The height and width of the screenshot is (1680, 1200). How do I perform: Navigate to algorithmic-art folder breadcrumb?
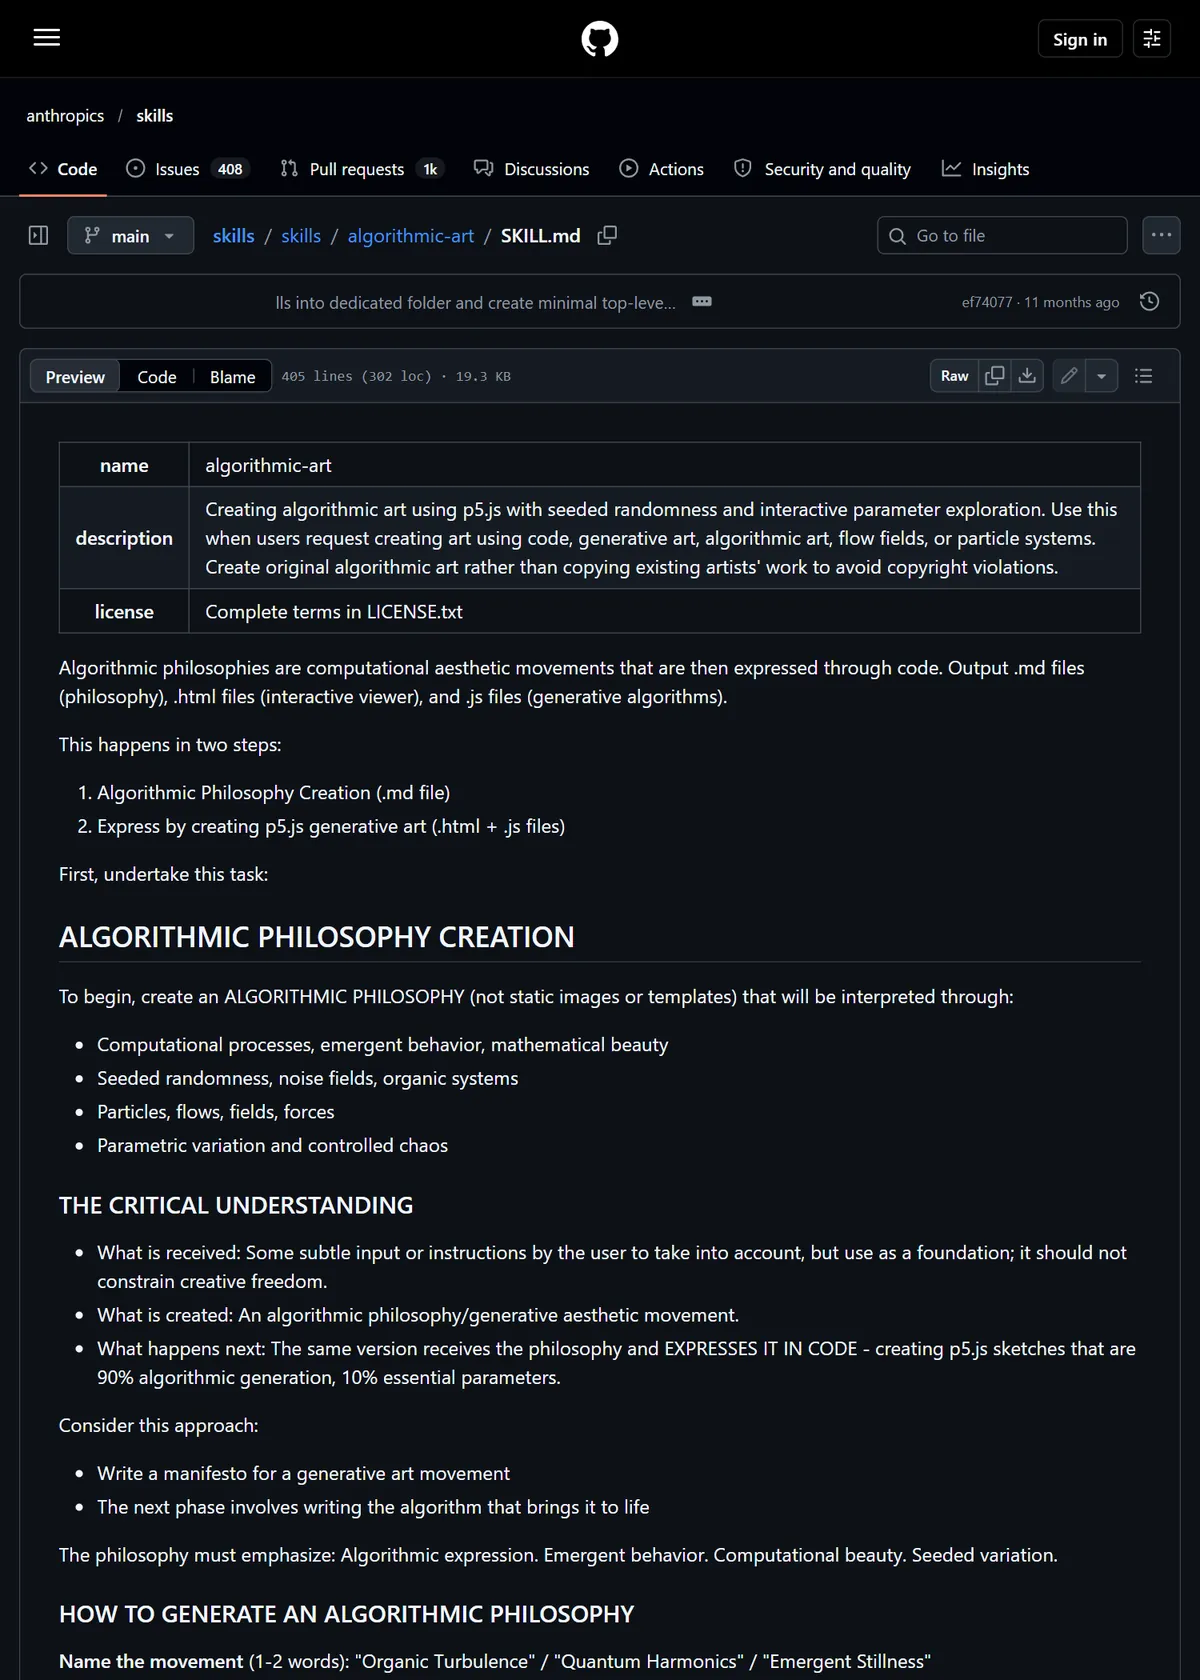(x=411, y=236)
